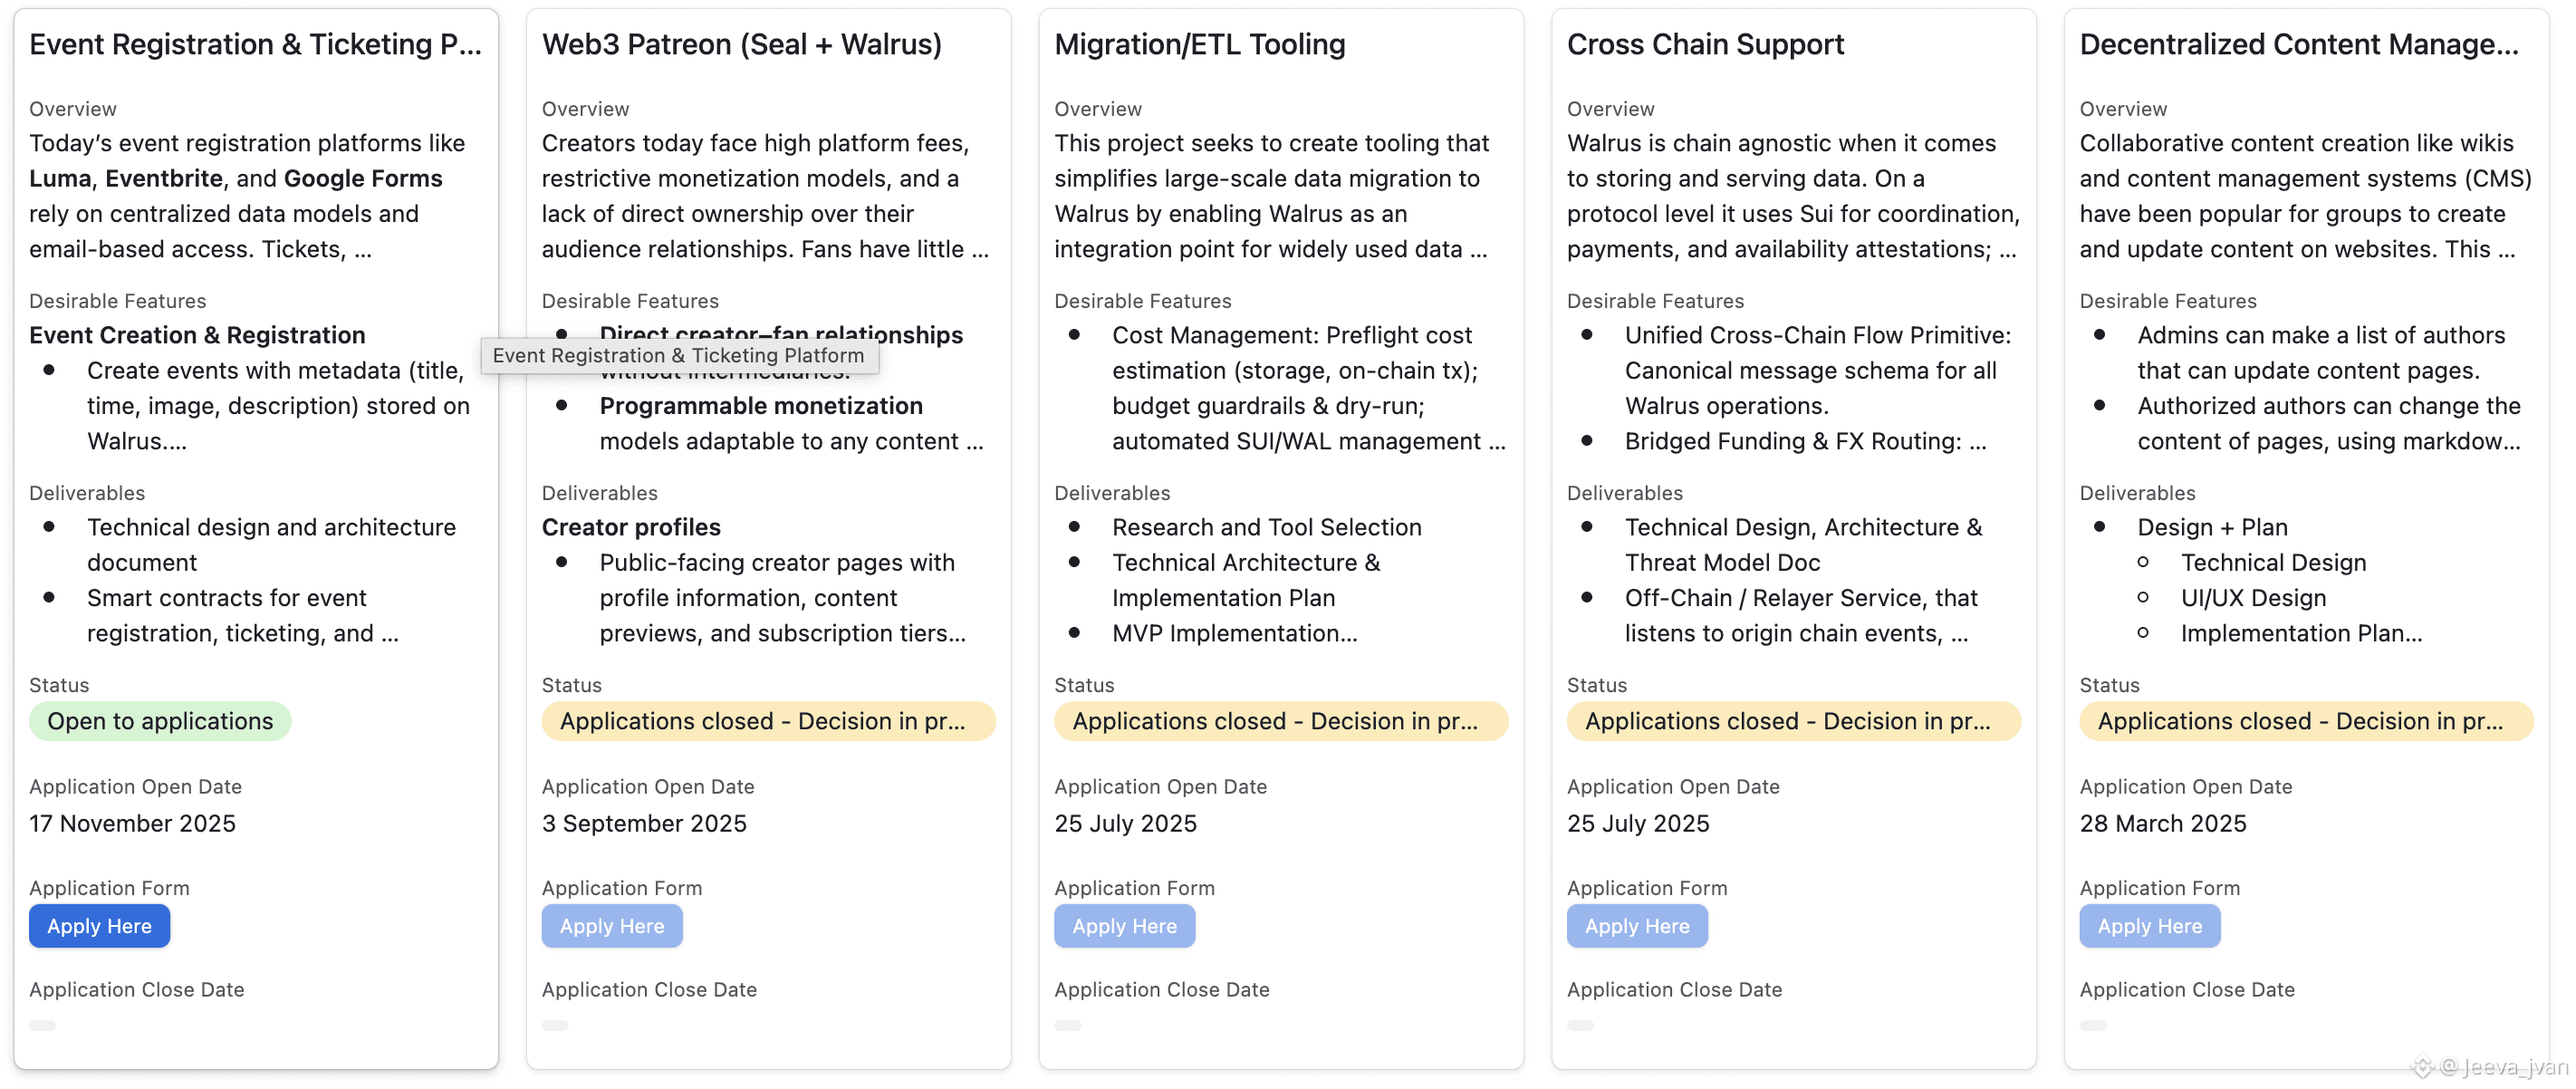Select Web3 Patreon's Applications closed status tag
Screen dimensions: 2576x1089
[767, 721]
